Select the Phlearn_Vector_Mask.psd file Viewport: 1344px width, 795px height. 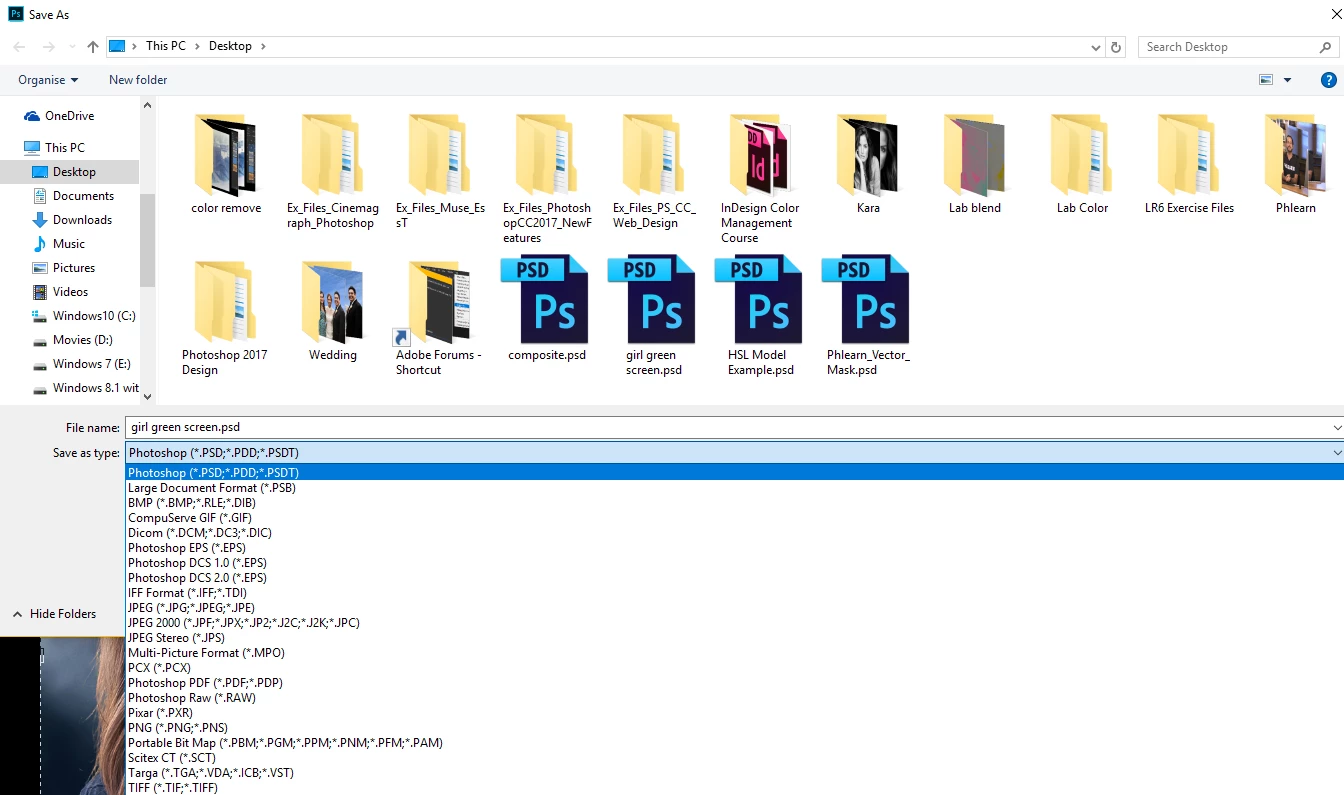868,315
